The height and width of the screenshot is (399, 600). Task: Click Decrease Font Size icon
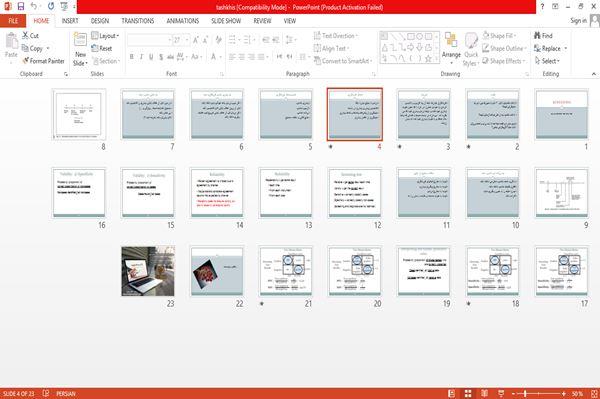coord(205,40)
